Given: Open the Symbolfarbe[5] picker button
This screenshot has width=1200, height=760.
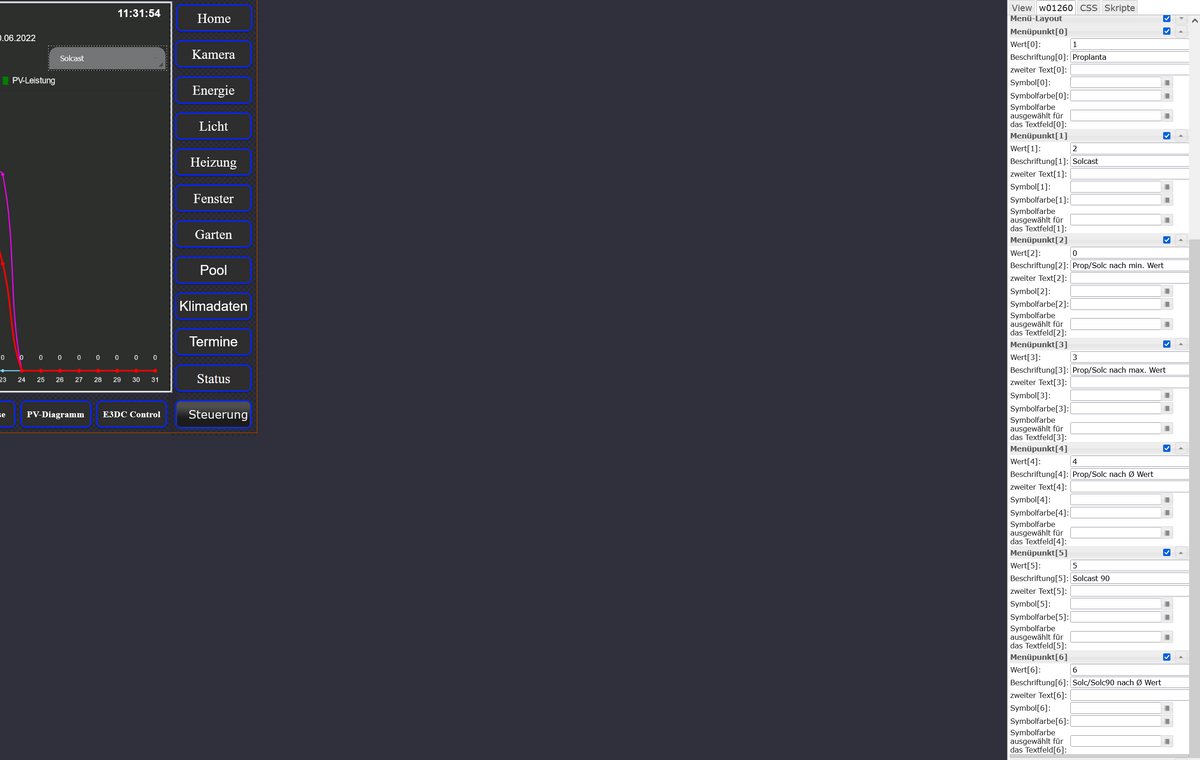Looking at the screenshot, I should click(x=1167, y=617).
